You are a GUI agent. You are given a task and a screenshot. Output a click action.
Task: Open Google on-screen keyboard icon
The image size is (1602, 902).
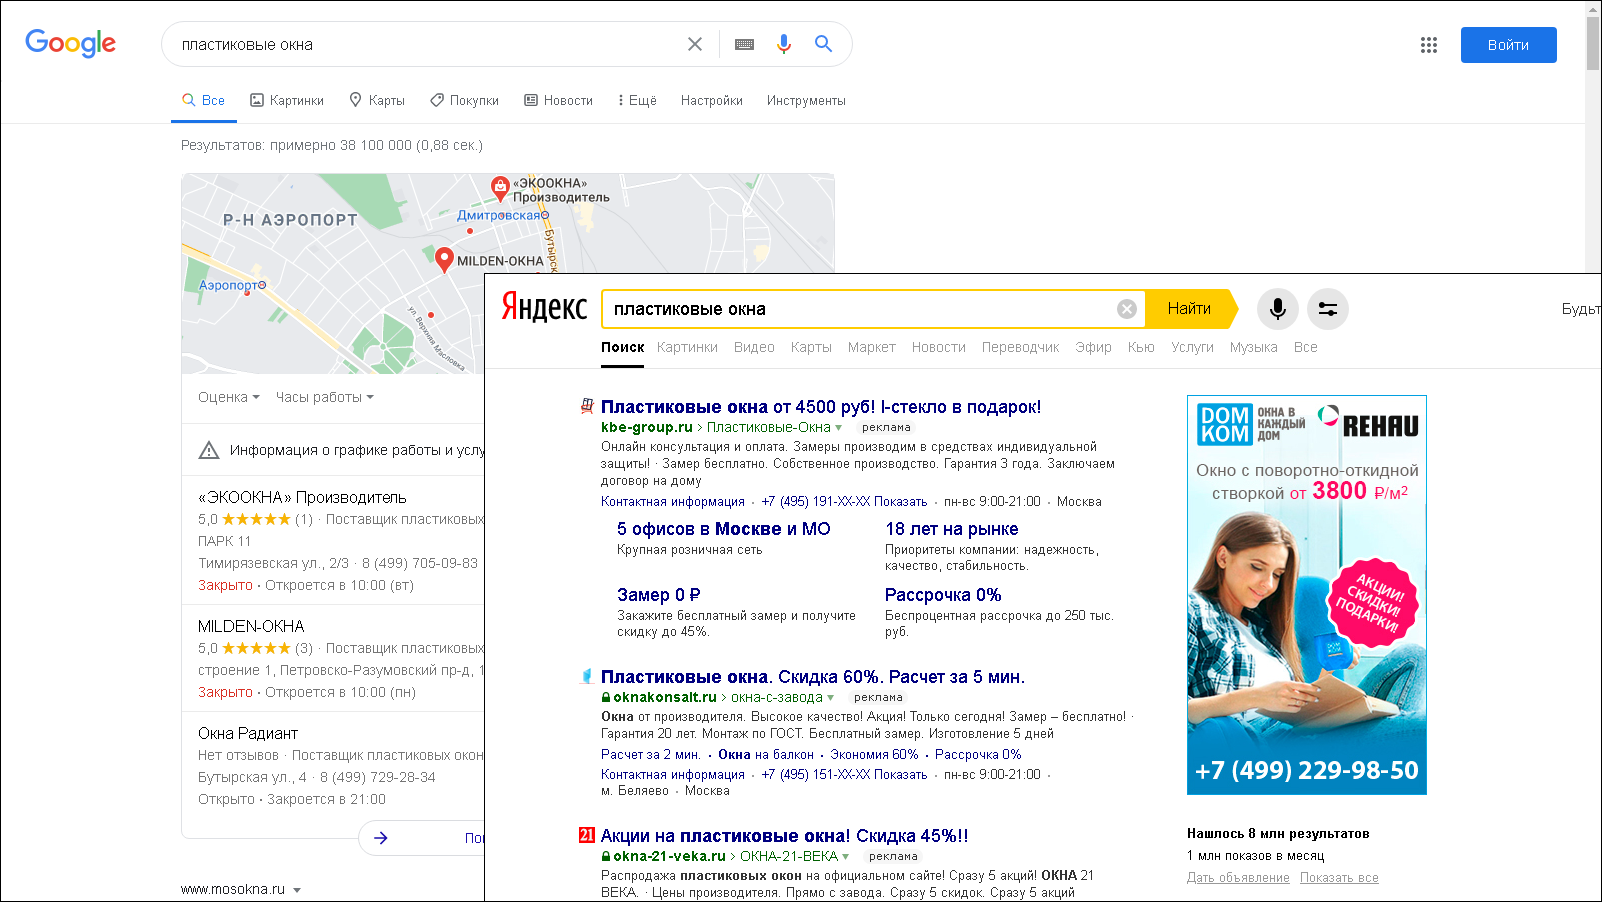pos(744,44)
